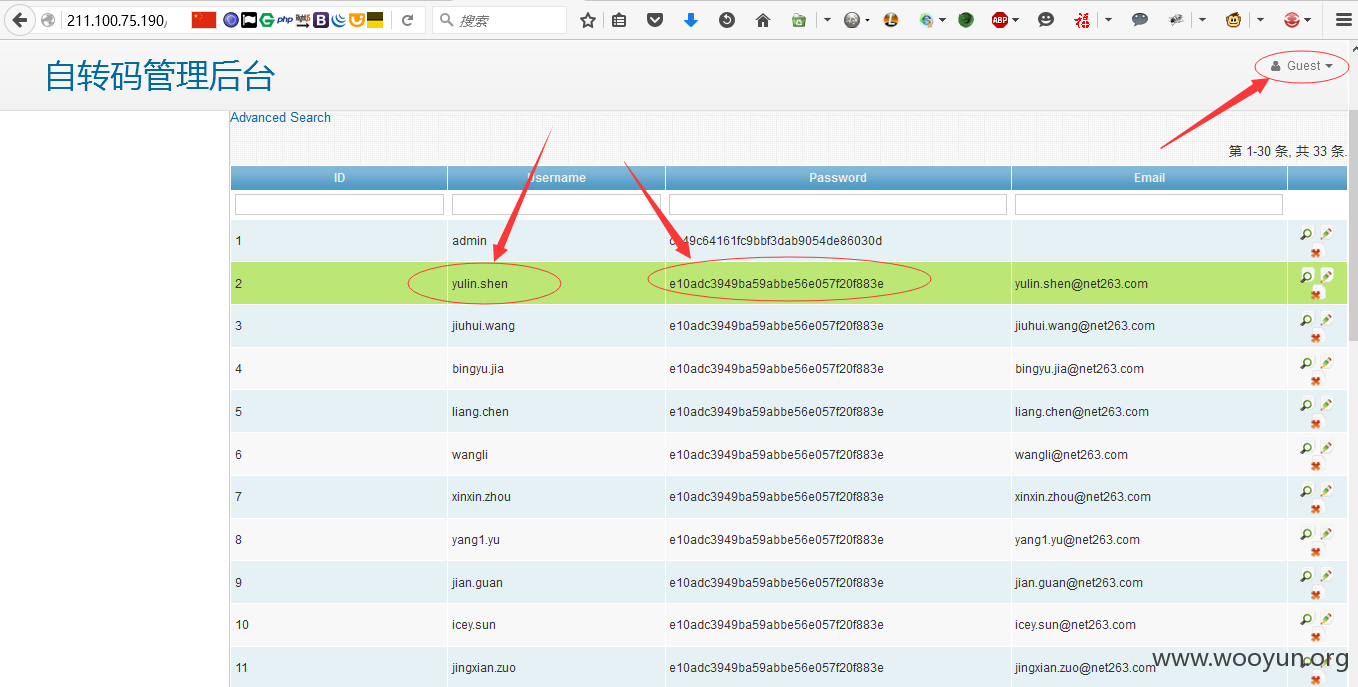This screenshot has height=687, width=1358.
Task: Open Adblock Plus ABP icon
Action: tap(999, 20)
